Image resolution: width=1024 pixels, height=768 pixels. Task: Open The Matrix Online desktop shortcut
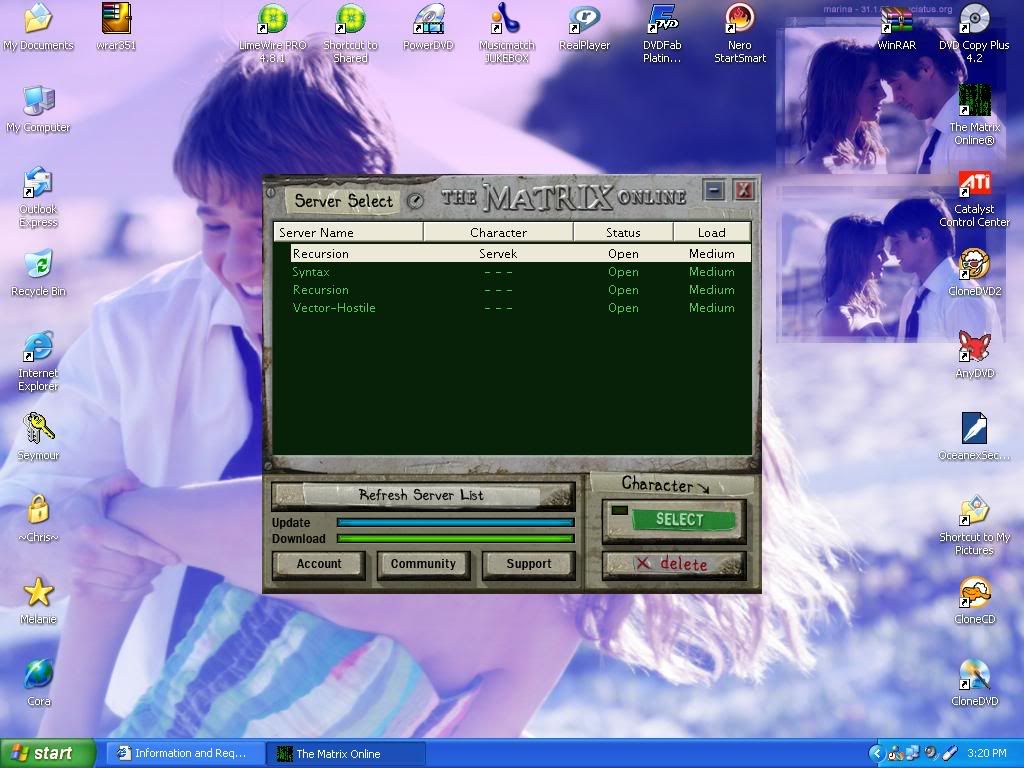click(x=974, y=115)
